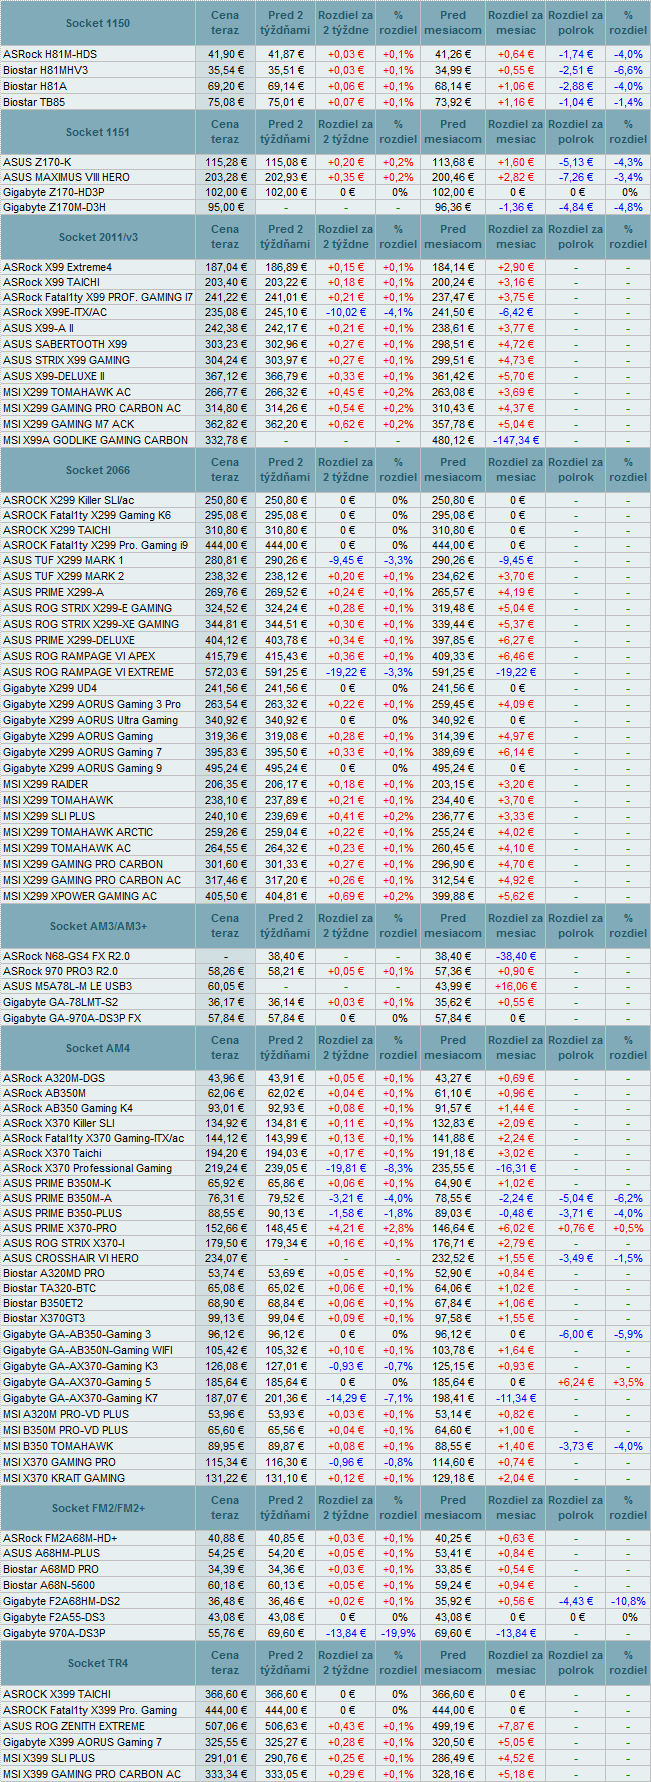This screenshot has height=1782, width=651.
Task: Select the ASRock H81M-HDS row name
Action: pos(50,54)
